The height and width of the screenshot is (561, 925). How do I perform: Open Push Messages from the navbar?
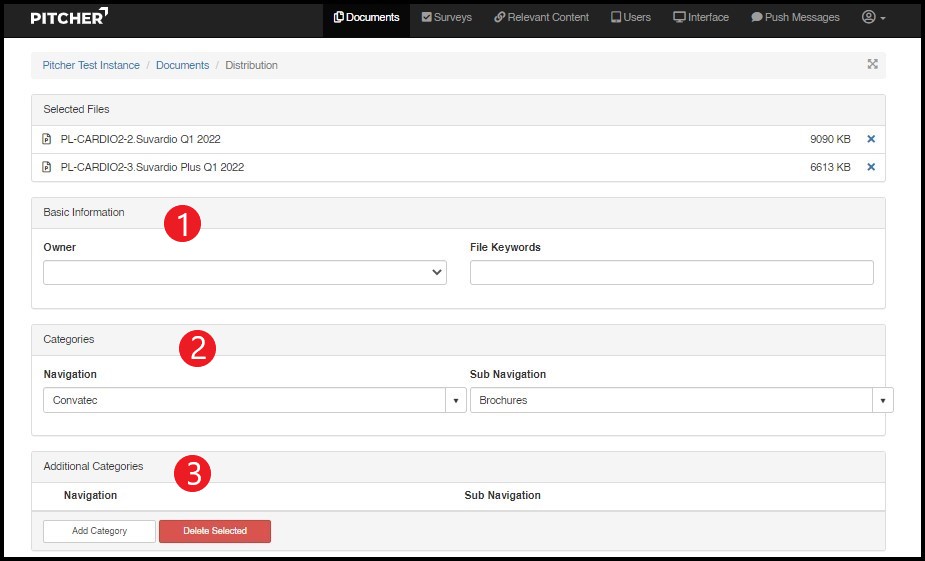coord(795,17)
